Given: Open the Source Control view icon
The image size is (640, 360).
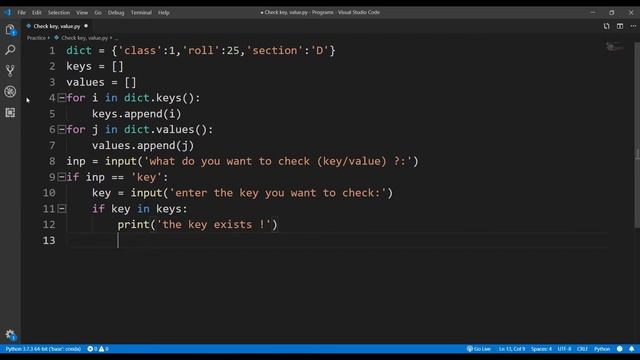Looking at the screenshot, I should coord(10,71).
